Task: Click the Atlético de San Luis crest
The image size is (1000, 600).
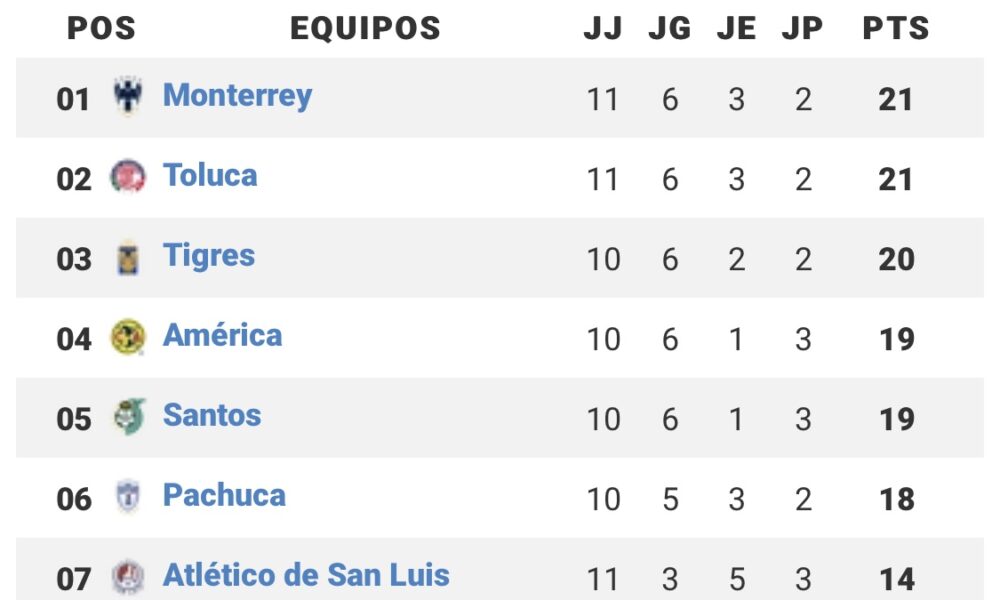Action: point(128,577)
